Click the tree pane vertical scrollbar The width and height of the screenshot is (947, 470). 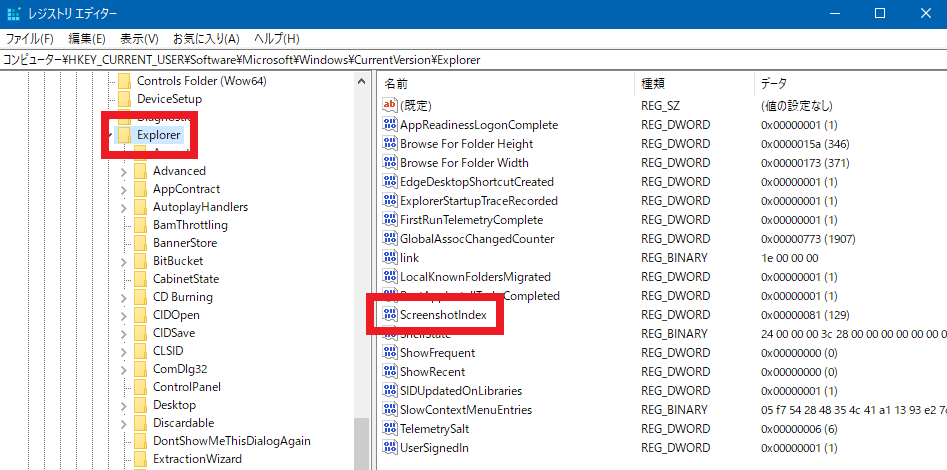click(x=361, y=300)
